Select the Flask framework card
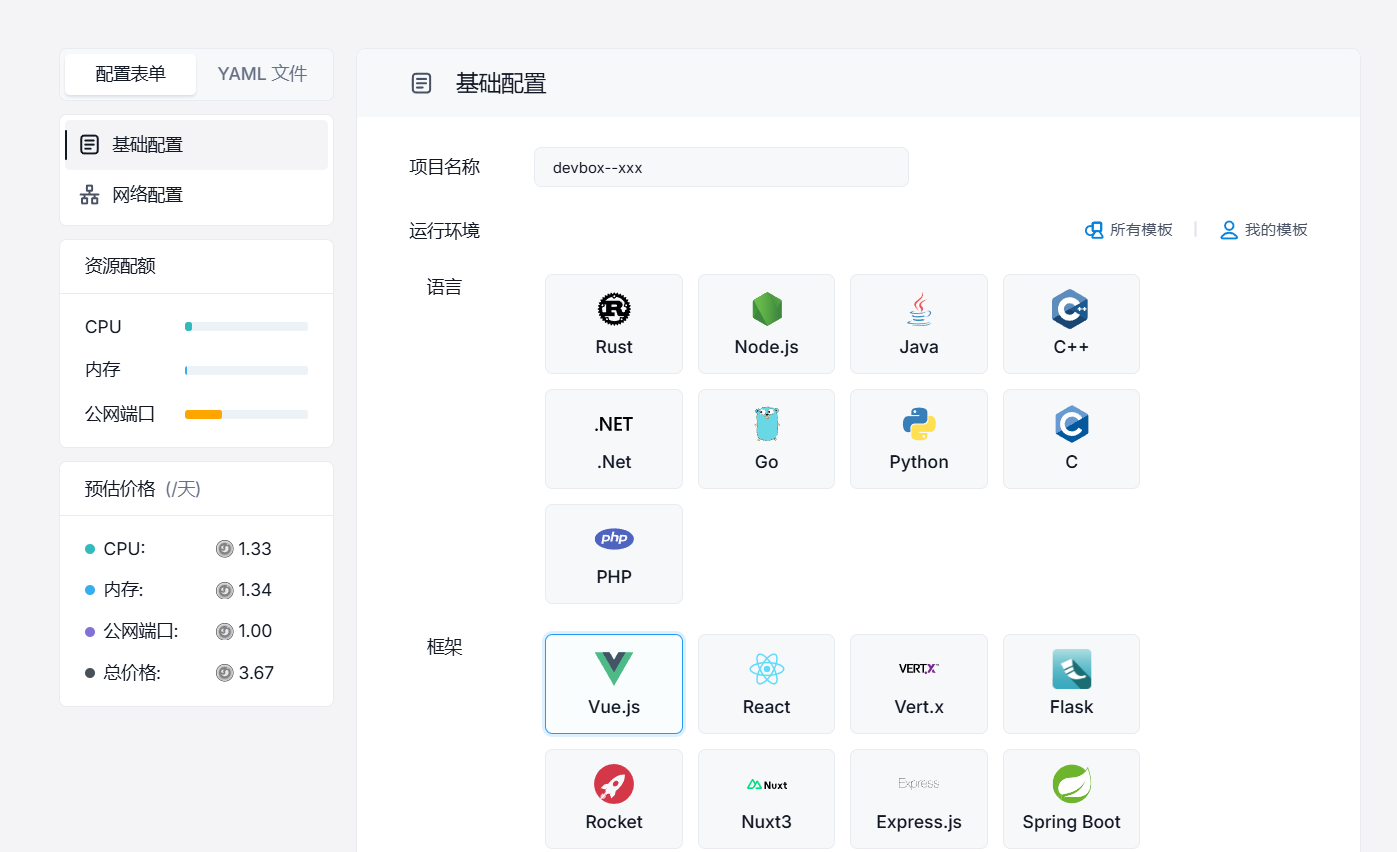Image resolution: width=1397 pixels, height=852 pixels. (x=1071, y=684)
